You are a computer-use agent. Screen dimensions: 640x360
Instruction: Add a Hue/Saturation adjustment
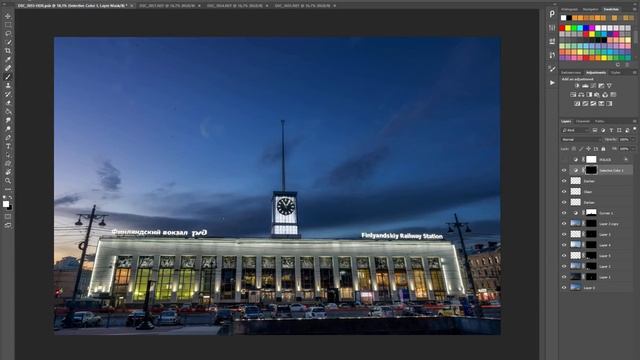pos(573,95)
